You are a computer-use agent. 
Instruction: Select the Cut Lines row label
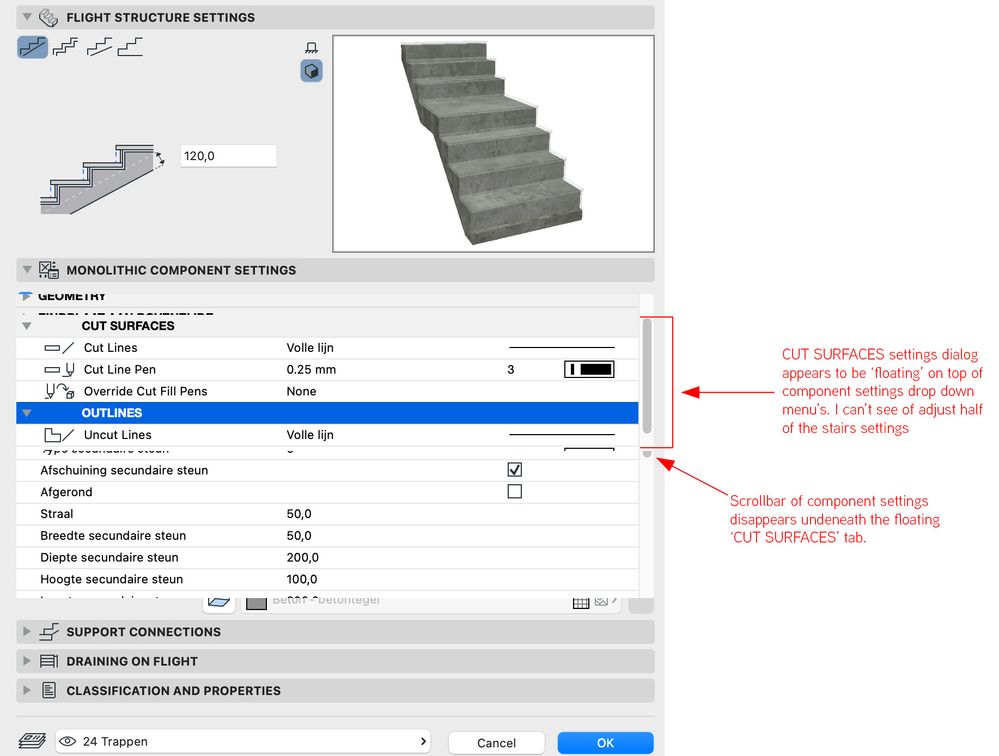(x=111, y=348)
